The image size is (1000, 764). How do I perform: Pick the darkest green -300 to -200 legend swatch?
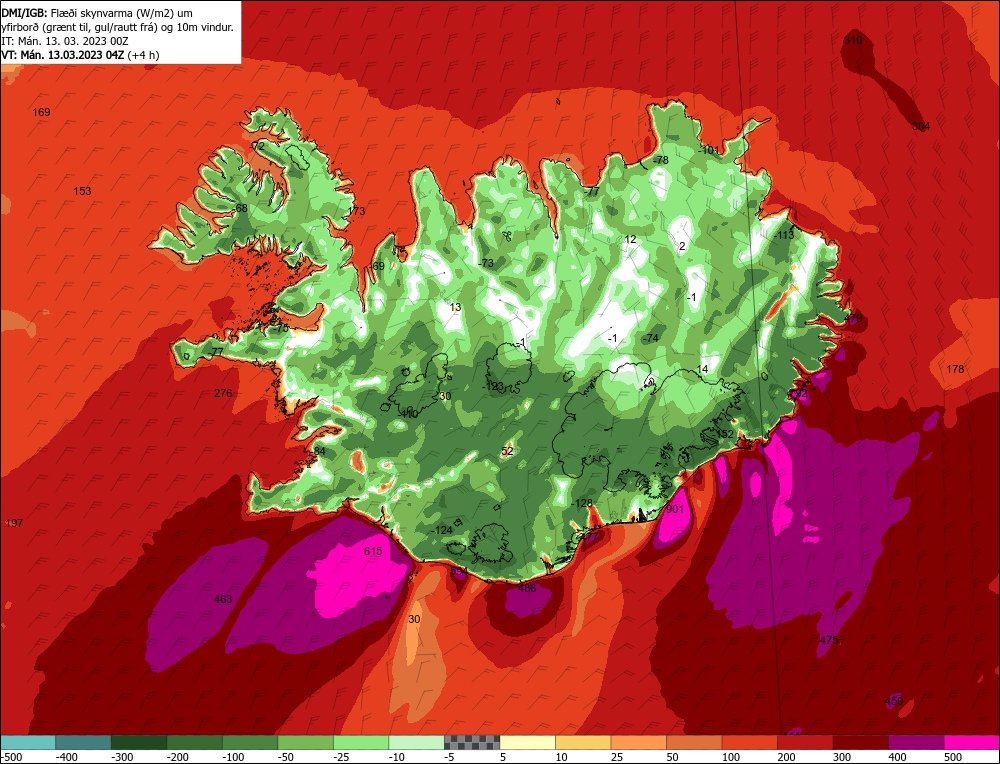[x=139, y=742]
